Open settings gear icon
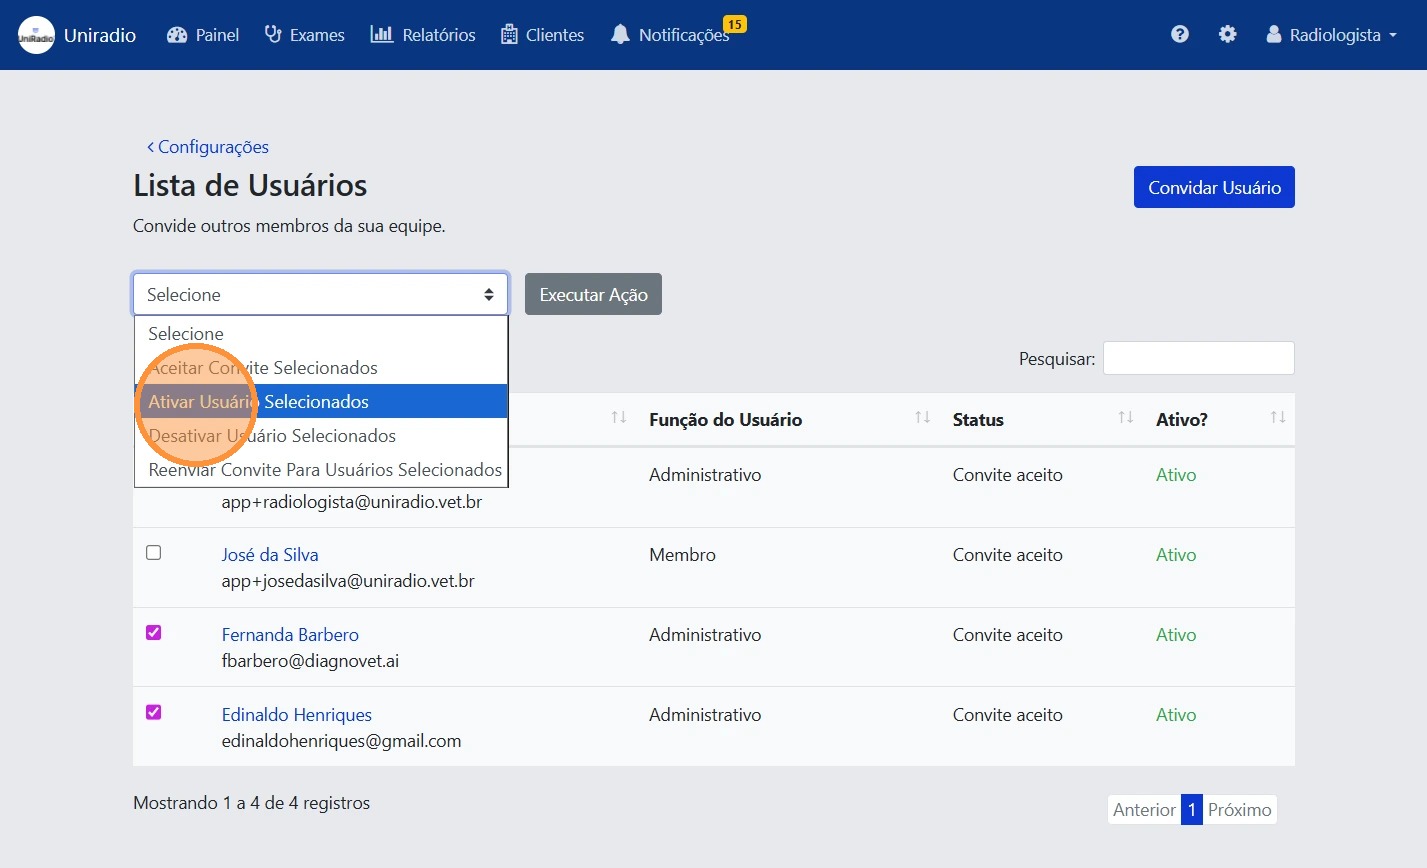The width and height of the screenshot is (1427, 868). tap(1227, 35)
